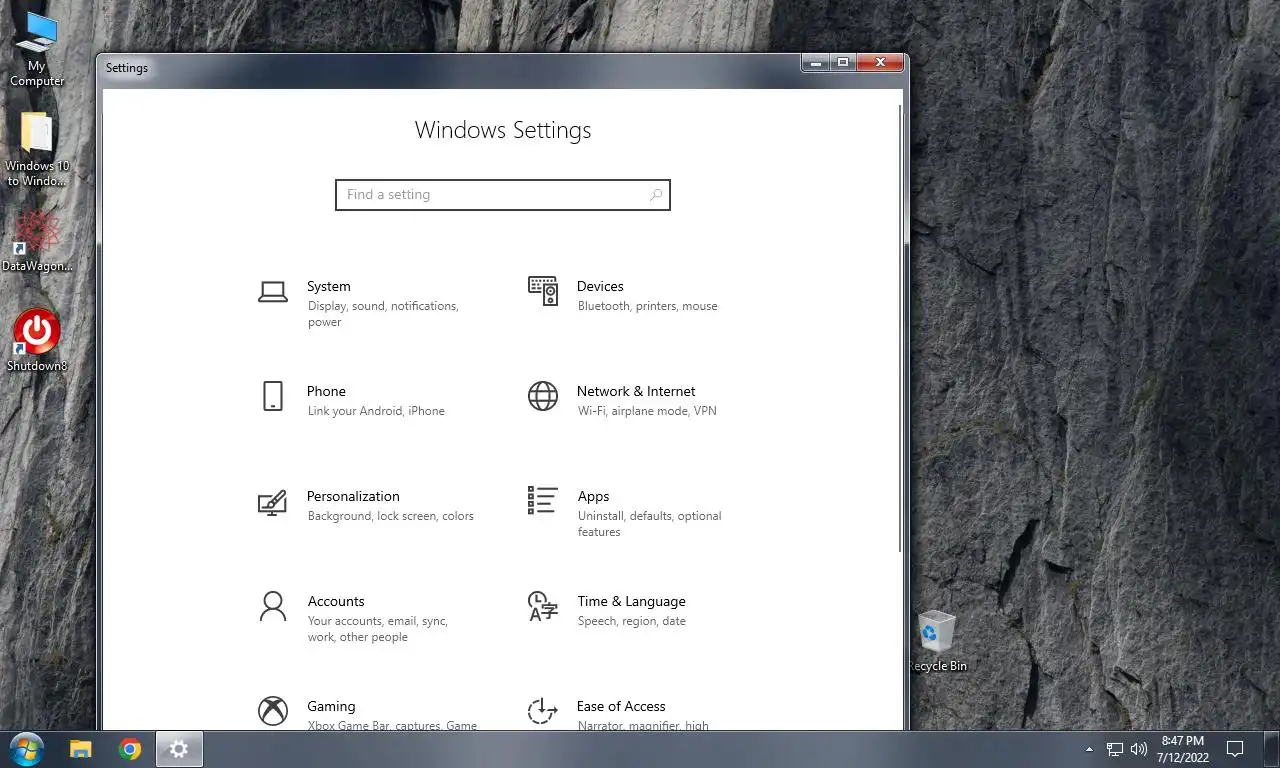Open the Devices keyboard and speaker icon
This screenshot has height=768, width=1280.
[543, 291]
